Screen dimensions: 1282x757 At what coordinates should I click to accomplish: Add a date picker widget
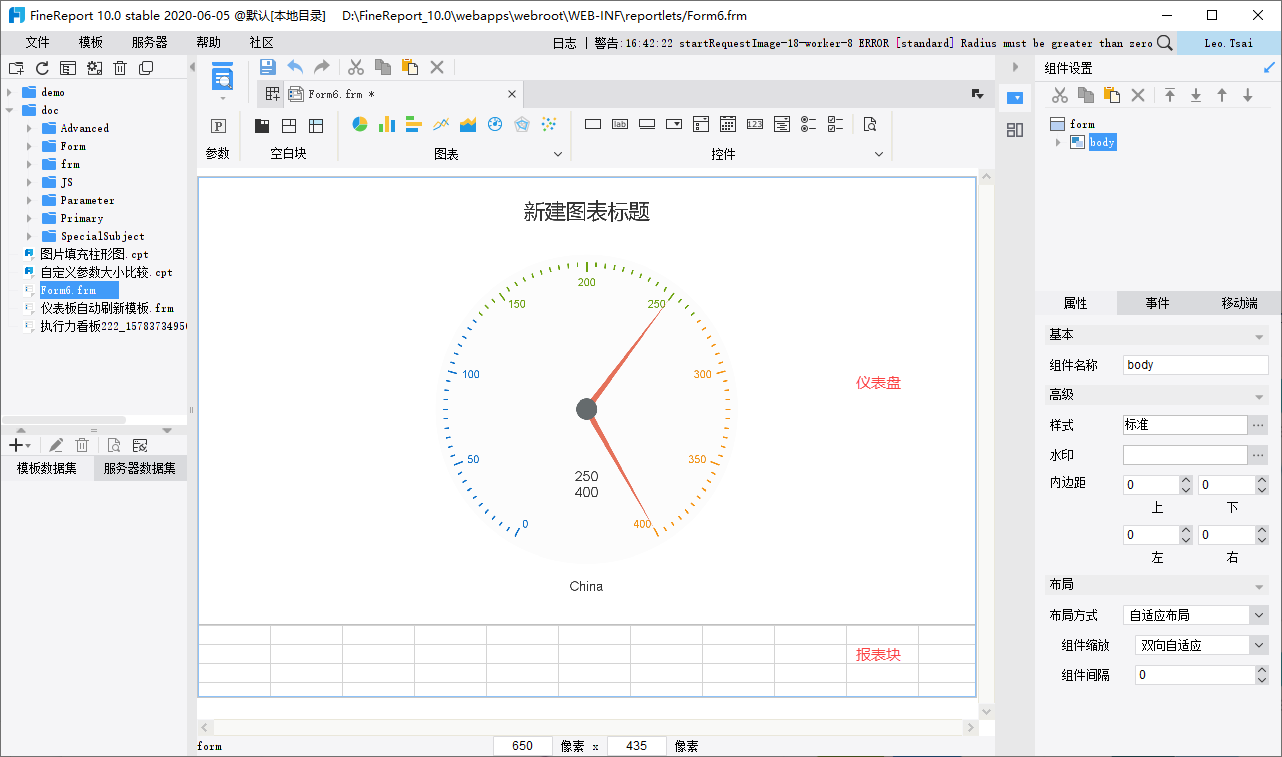(x=728, y=124)
